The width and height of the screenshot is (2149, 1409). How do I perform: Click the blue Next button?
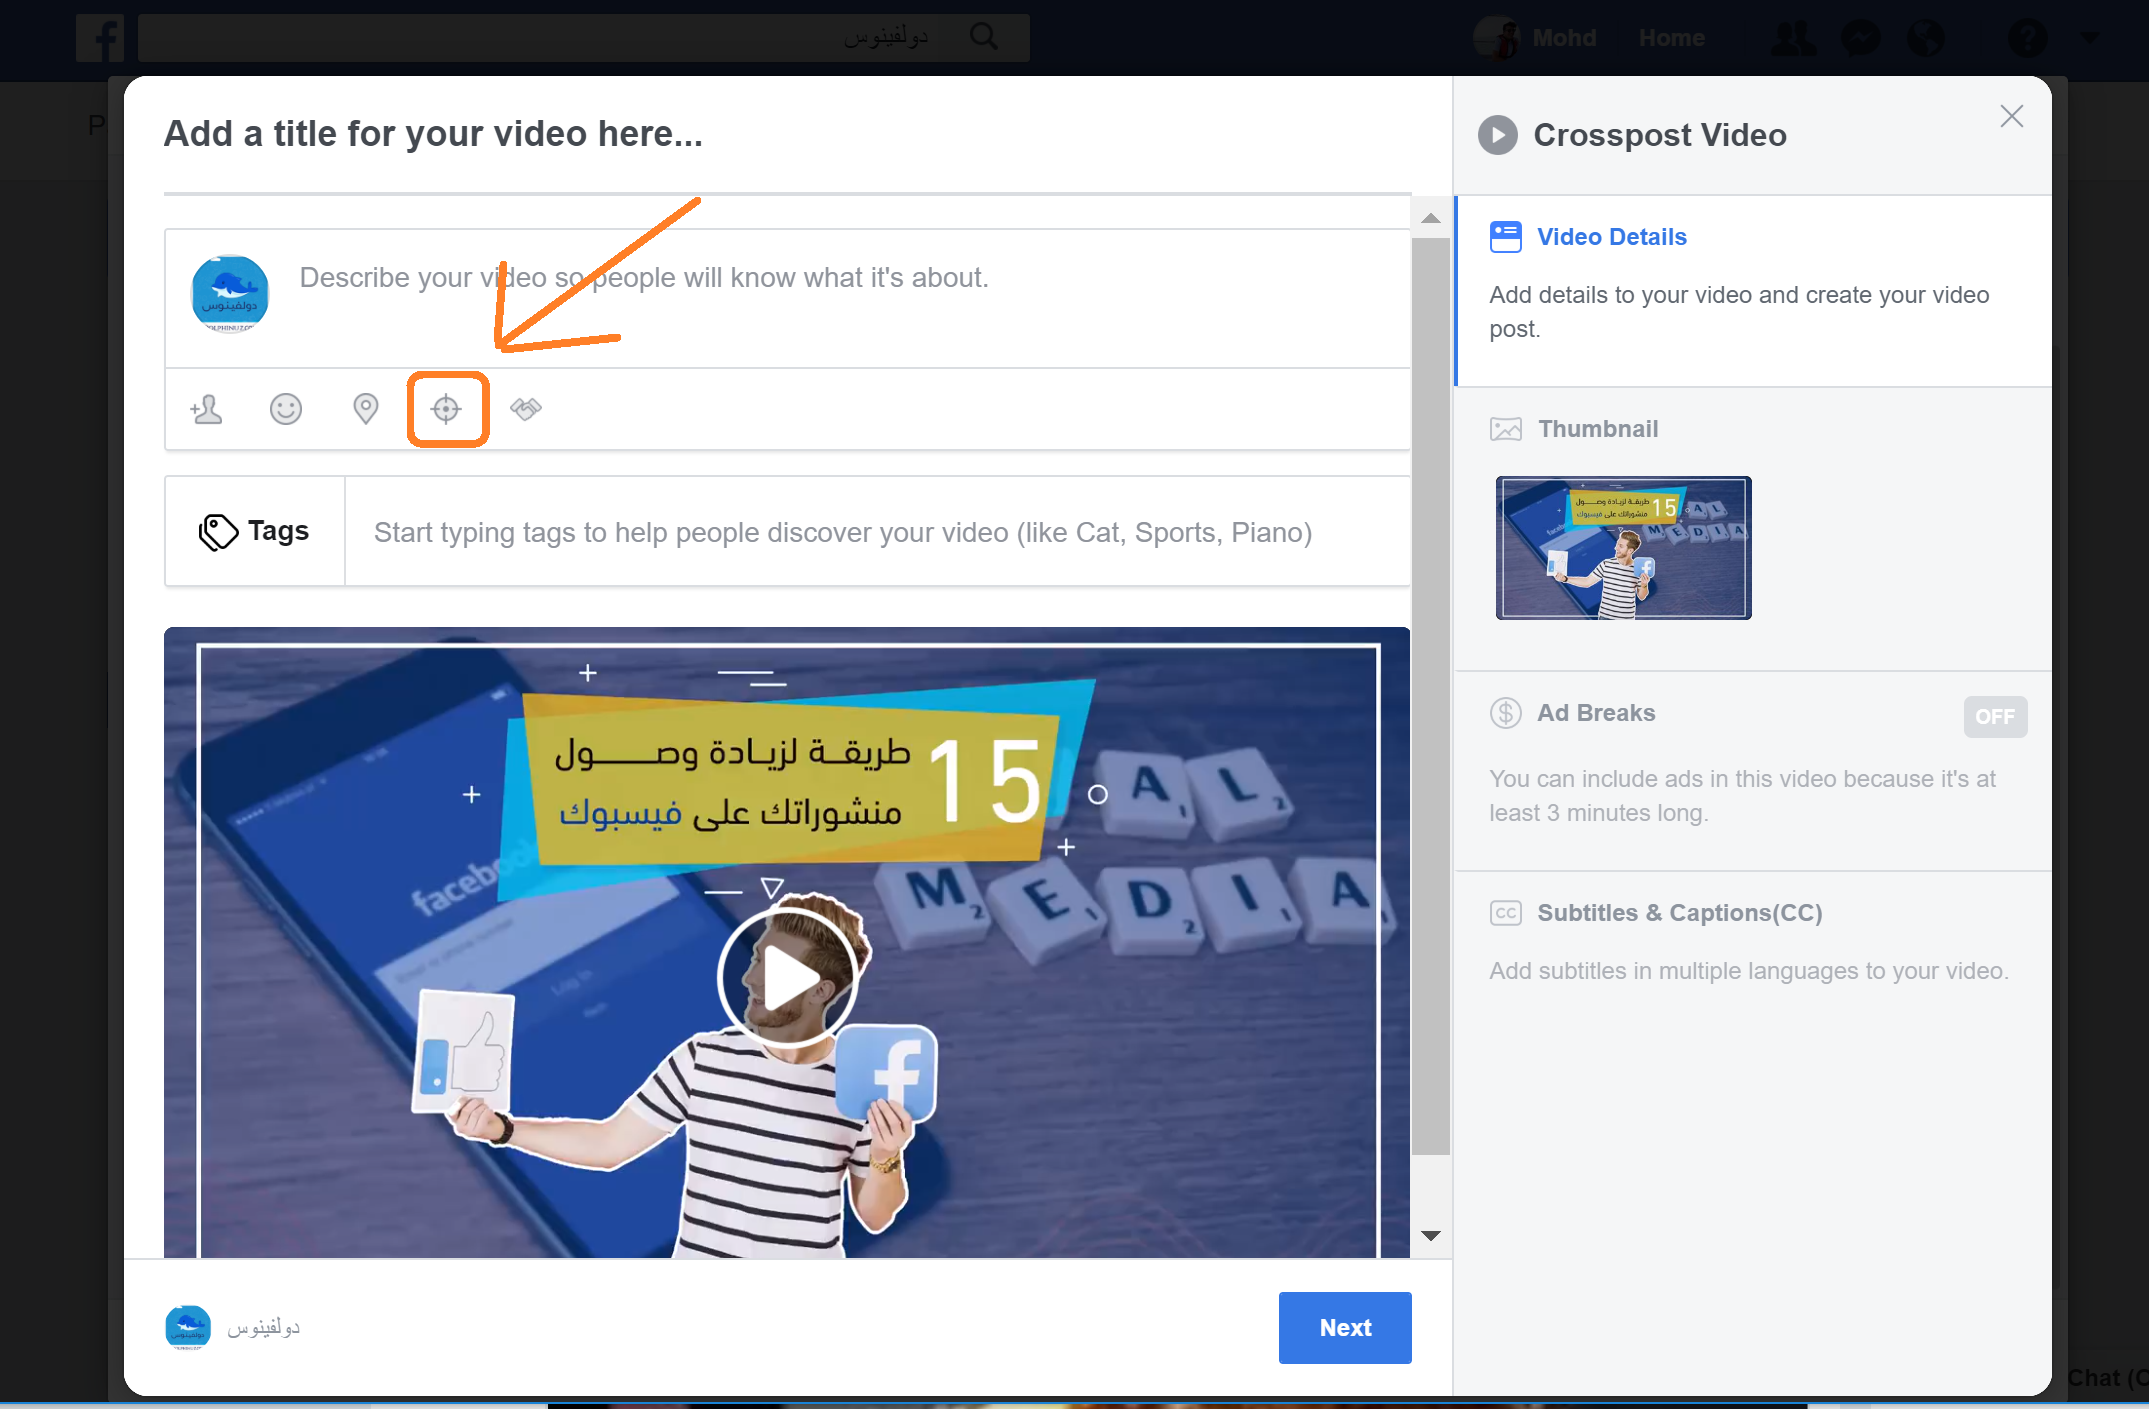pos(1344,1327)
